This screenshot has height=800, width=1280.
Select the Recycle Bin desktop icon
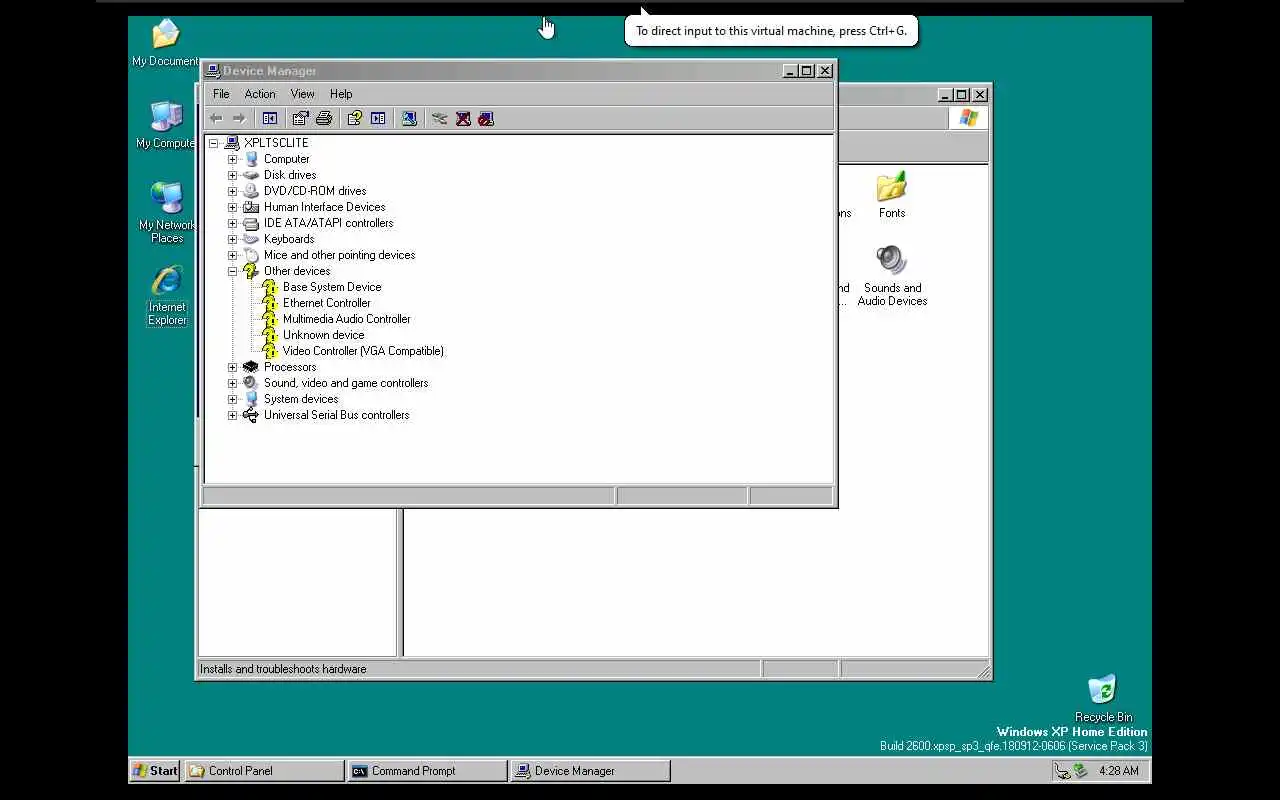point(1103,698)
